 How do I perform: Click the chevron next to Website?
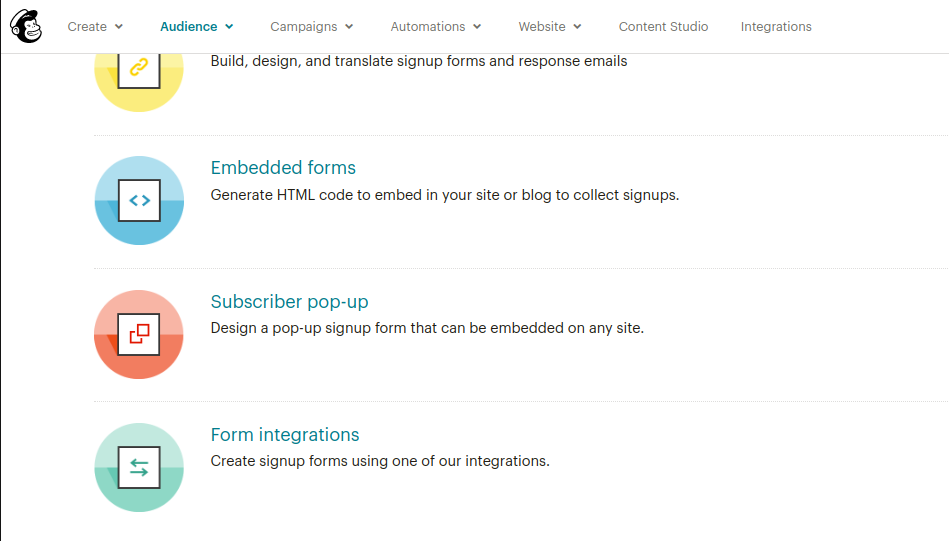tap(577, 27)
